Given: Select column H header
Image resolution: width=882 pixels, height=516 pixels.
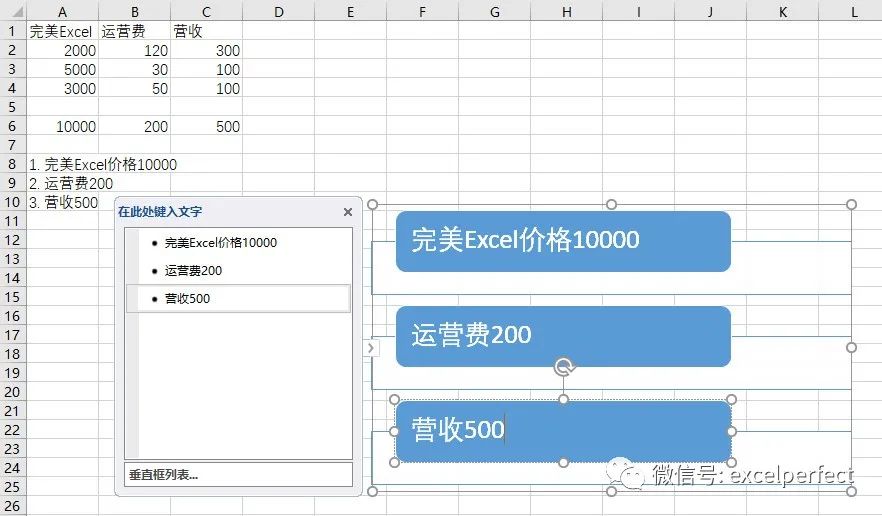Looking at the screenshot, I should (x=566, y=11).
